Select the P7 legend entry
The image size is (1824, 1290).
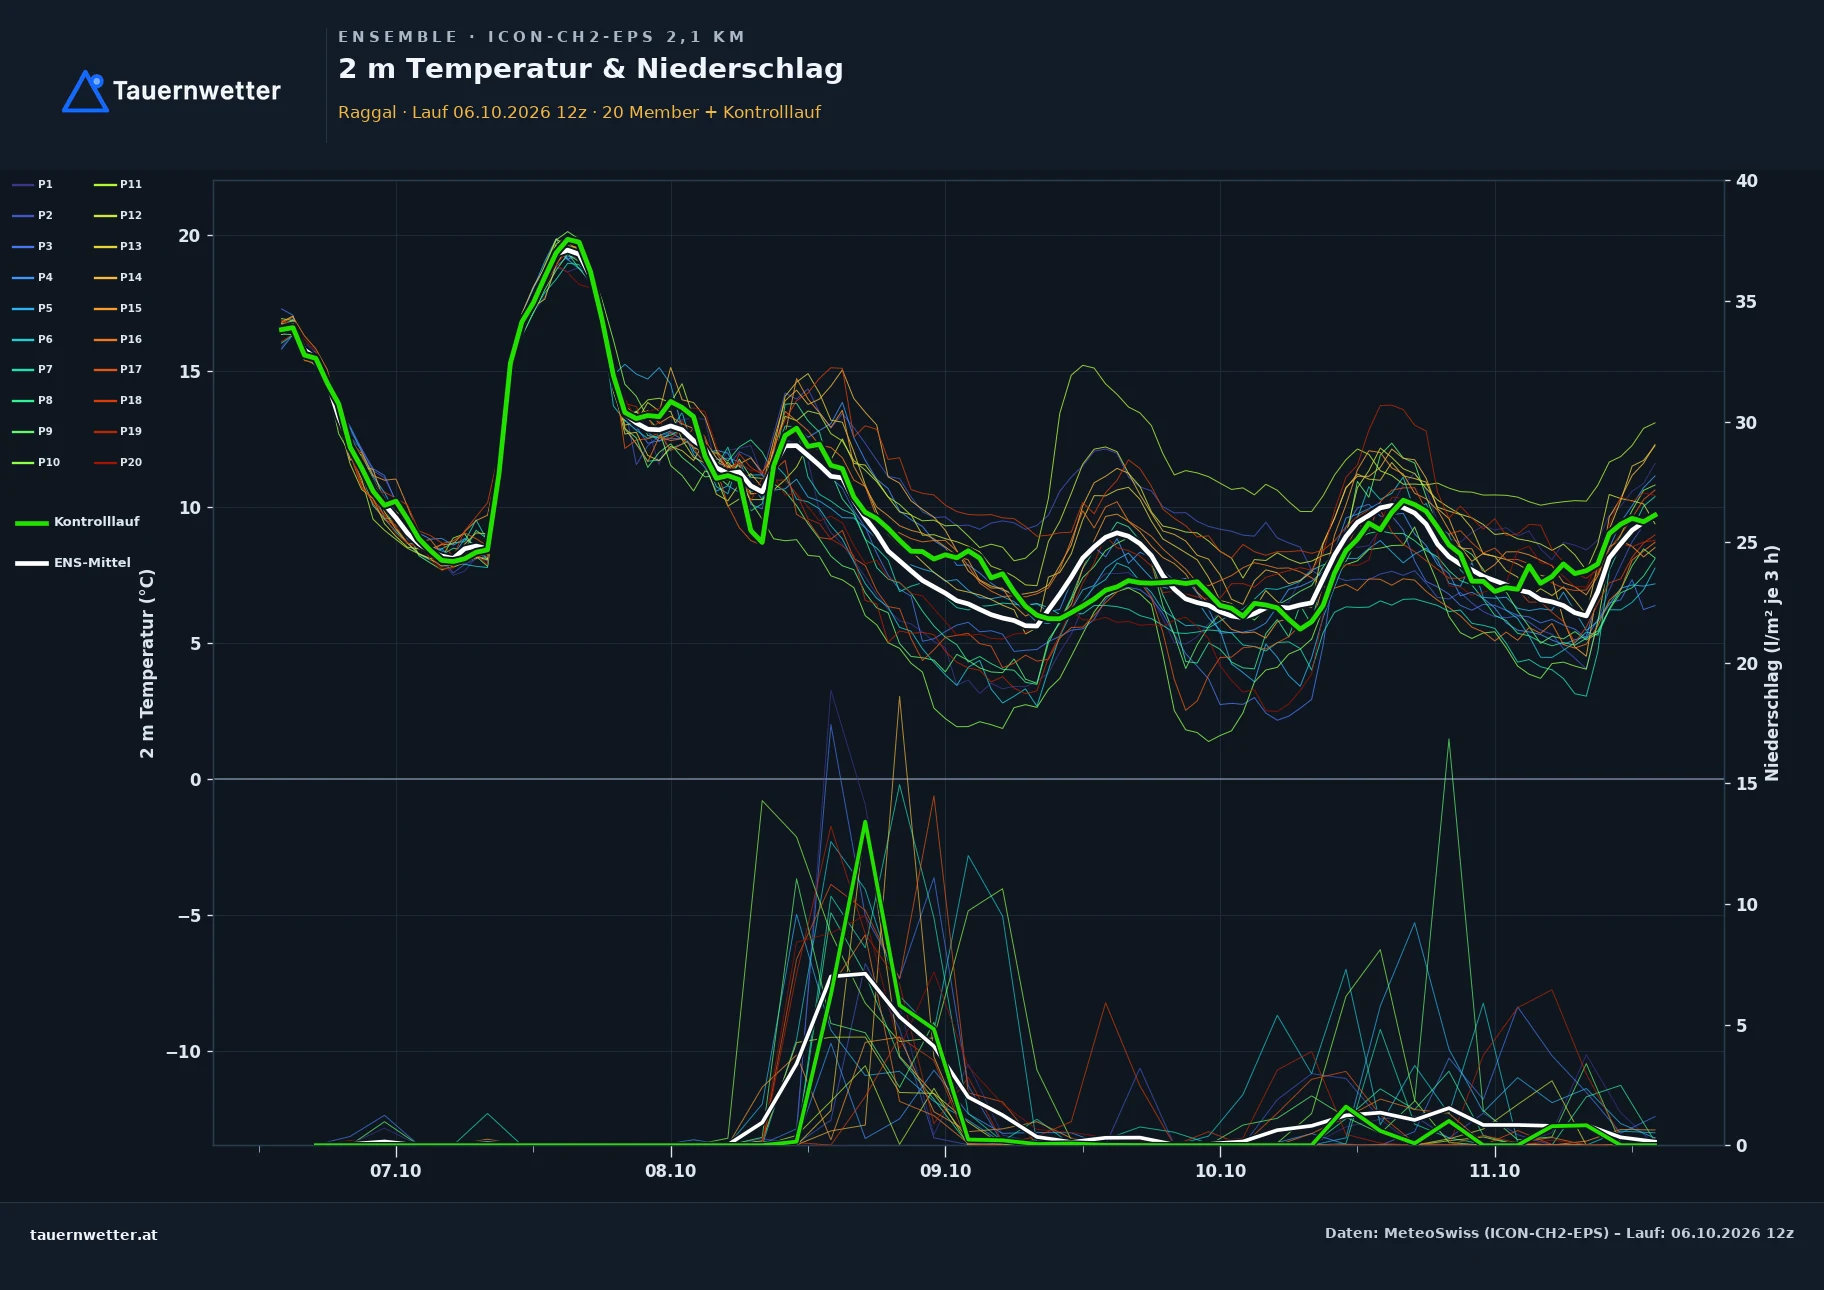coord(33,369)
